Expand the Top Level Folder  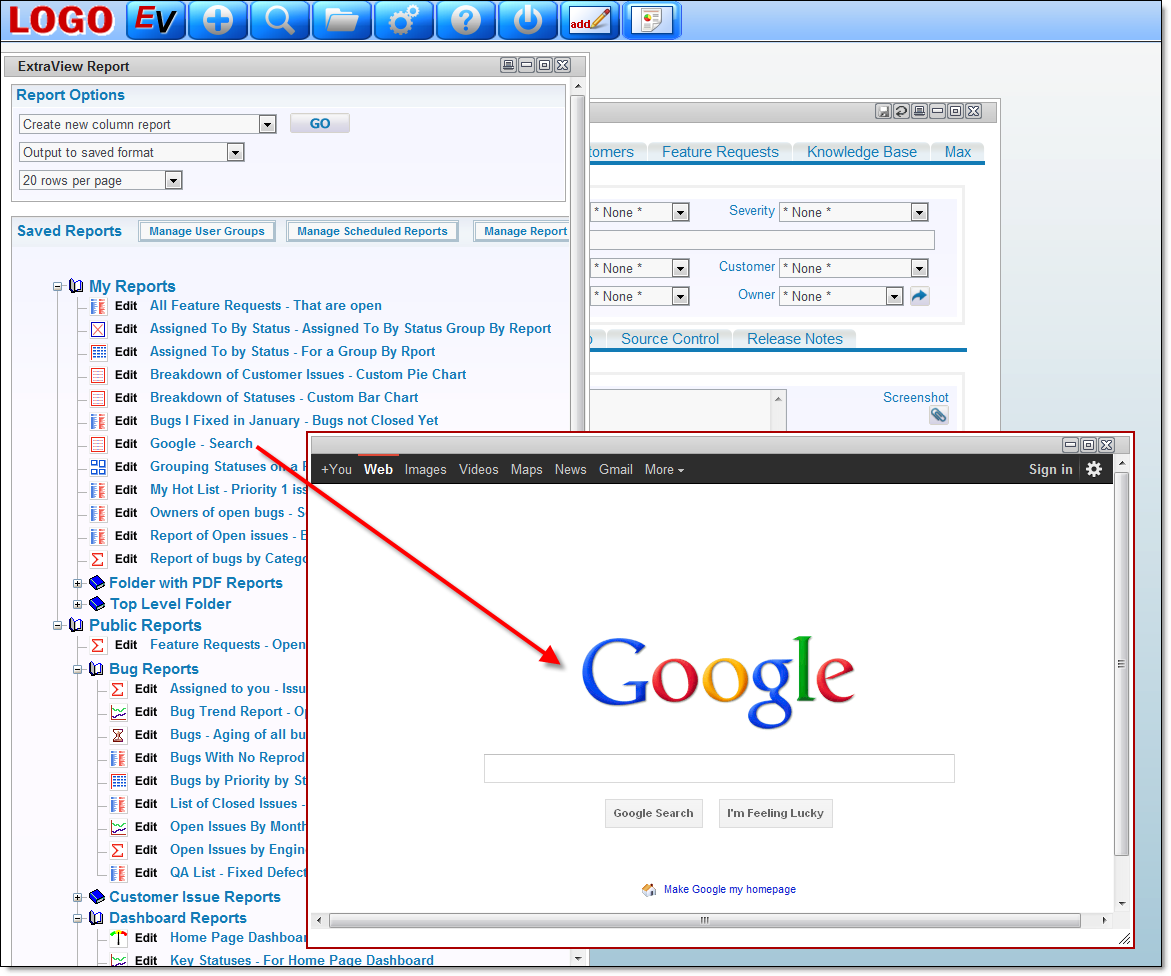click(78, 604)
